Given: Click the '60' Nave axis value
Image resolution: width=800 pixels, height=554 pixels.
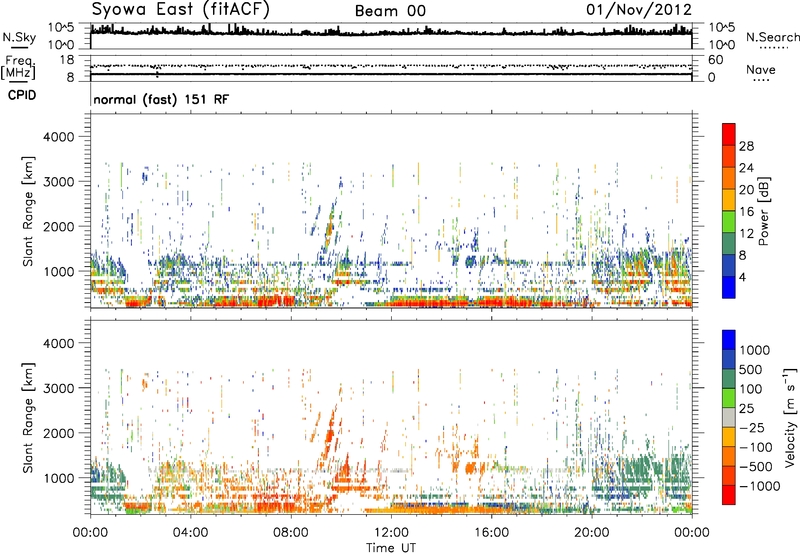Looking at the screenshot, I should pyautogui.click(x=715, y=60).
